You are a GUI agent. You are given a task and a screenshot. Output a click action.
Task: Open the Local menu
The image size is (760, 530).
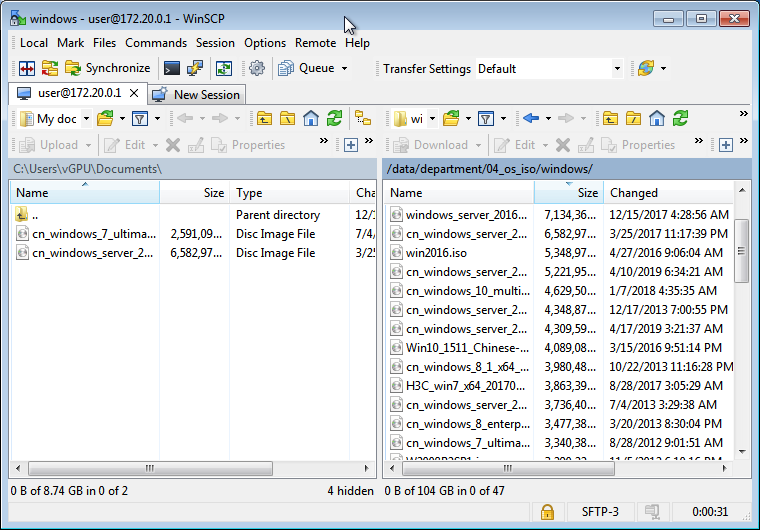click(x=33, y=43)
